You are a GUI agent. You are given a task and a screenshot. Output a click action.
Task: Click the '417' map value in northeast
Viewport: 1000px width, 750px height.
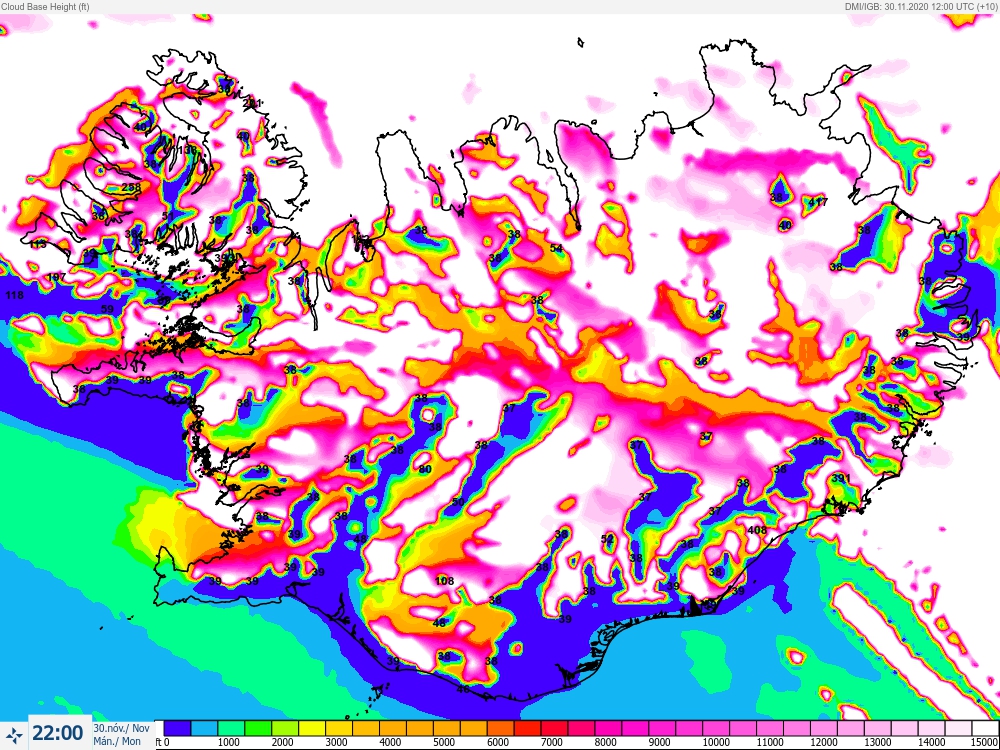818,202
